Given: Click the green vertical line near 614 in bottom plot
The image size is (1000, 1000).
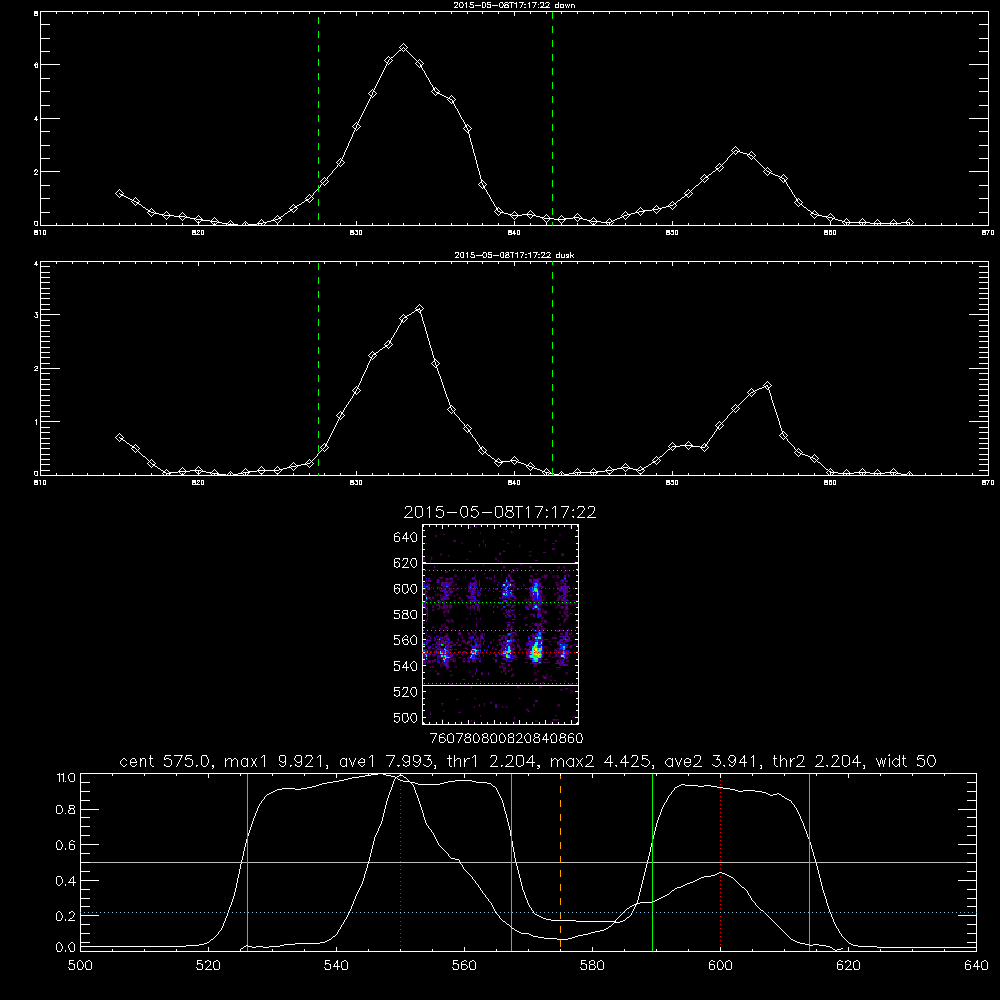Looking at the screenshot, I should 809,861.
